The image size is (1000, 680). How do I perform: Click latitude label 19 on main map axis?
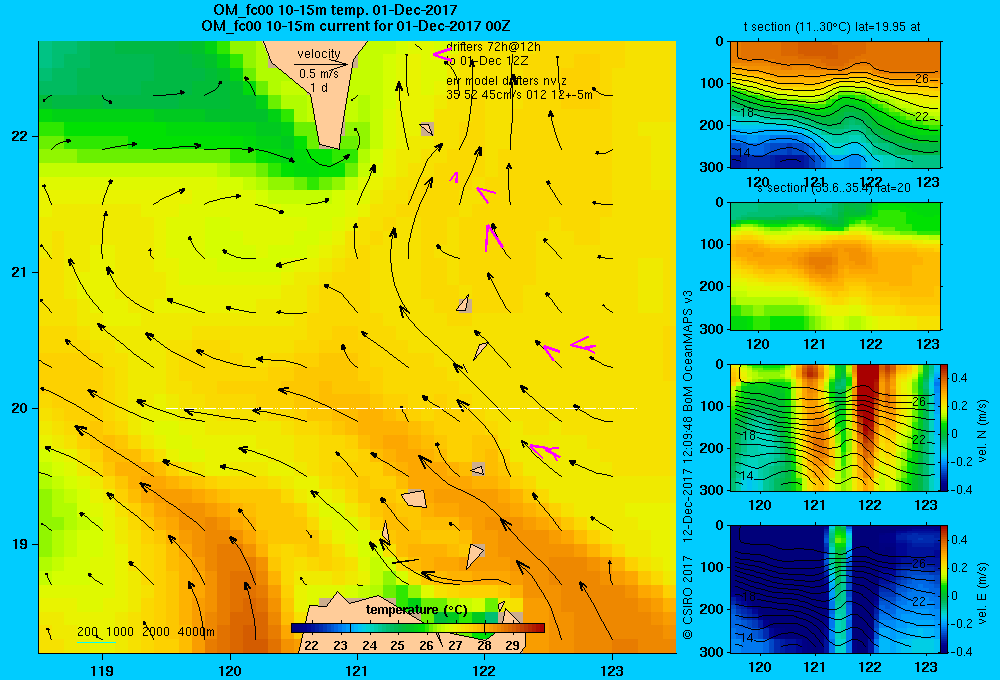(20, 544)
